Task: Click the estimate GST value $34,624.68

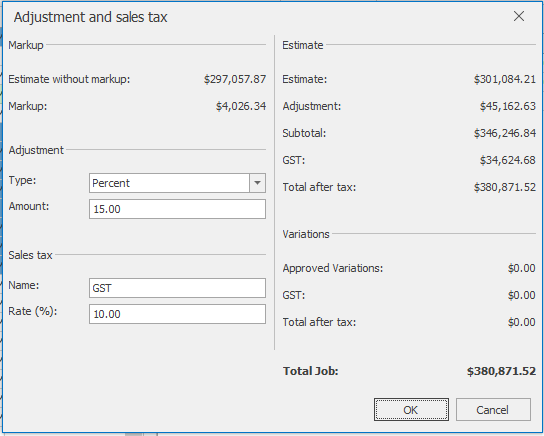Action: (x=508, y=160)
